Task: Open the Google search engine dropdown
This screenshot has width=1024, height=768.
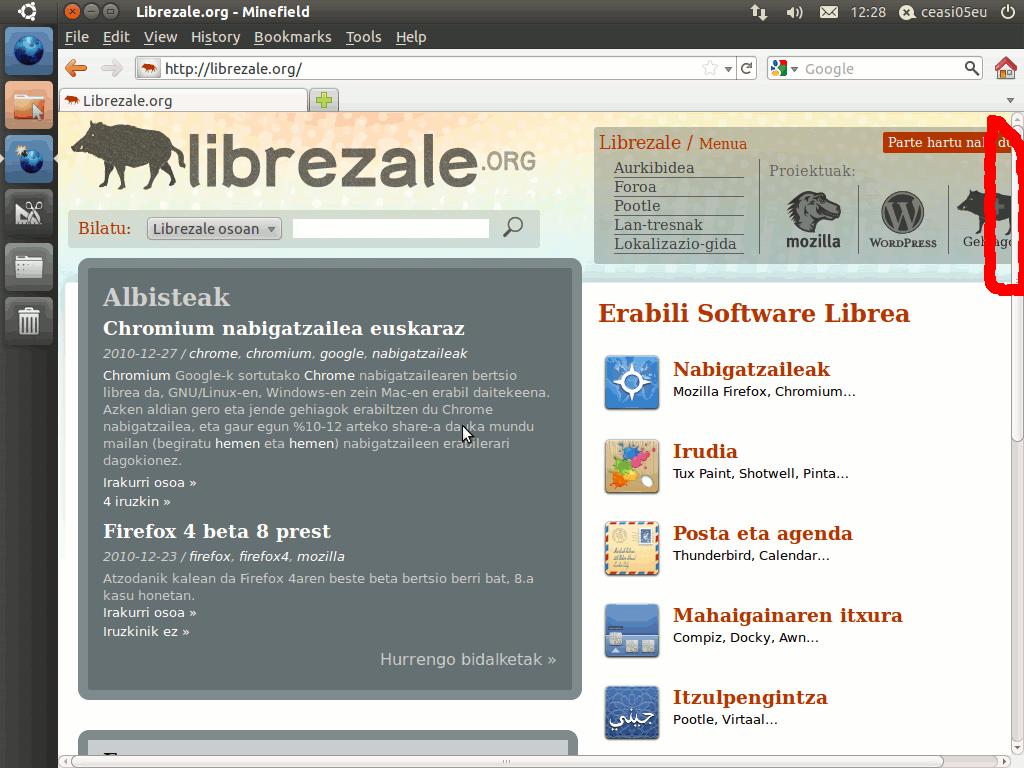Action: 784,68
